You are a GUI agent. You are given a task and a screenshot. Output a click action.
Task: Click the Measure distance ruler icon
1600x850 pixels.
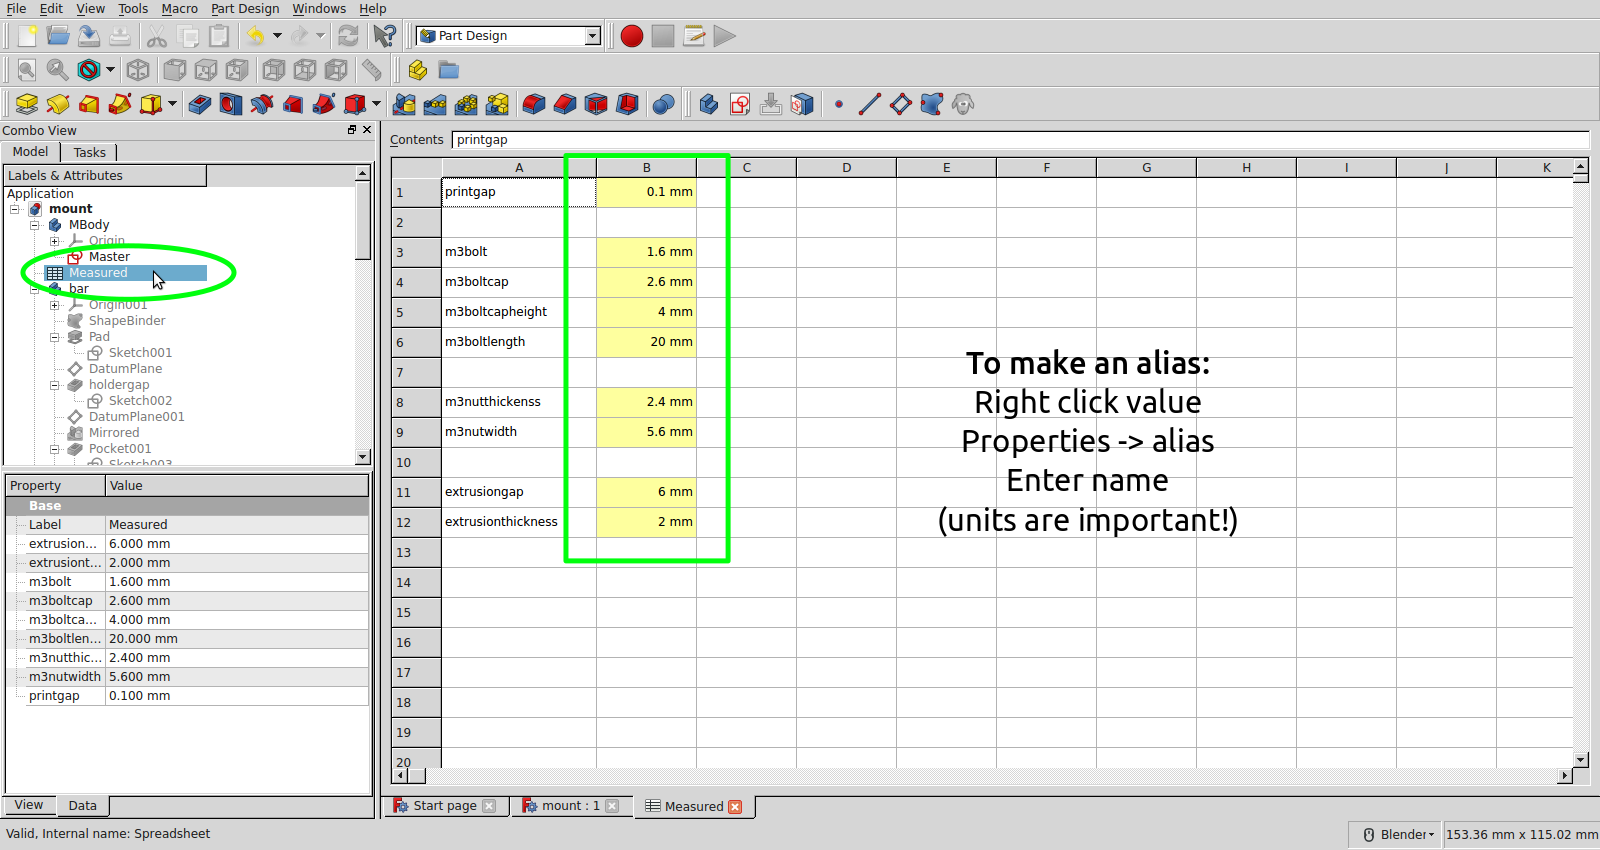click(371, 70)
